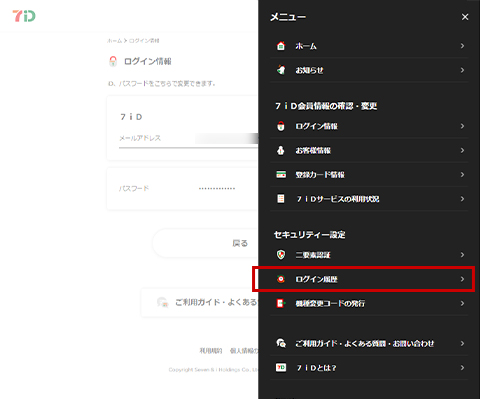Click the card icon beside 登録カード情報

[281, 174]
